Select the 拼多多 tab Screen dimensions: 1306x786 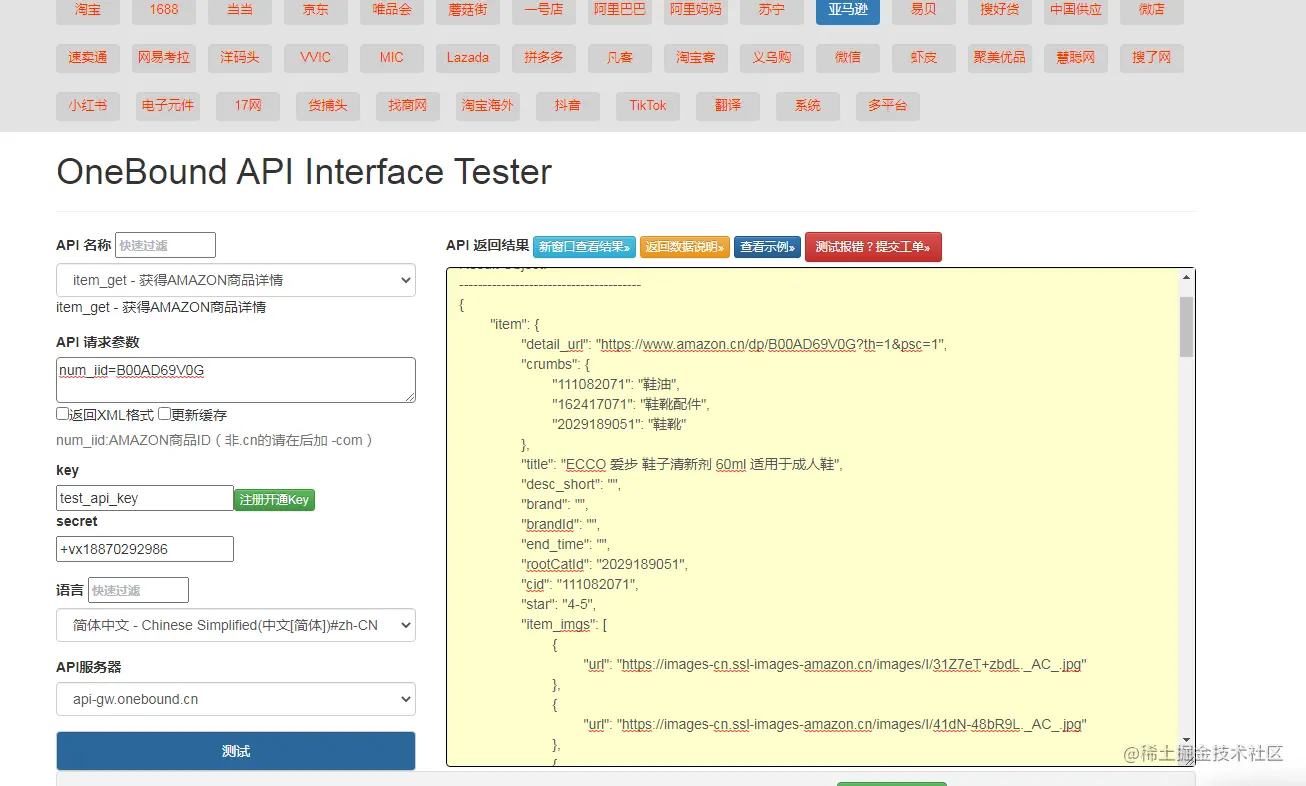pos(544,58)
